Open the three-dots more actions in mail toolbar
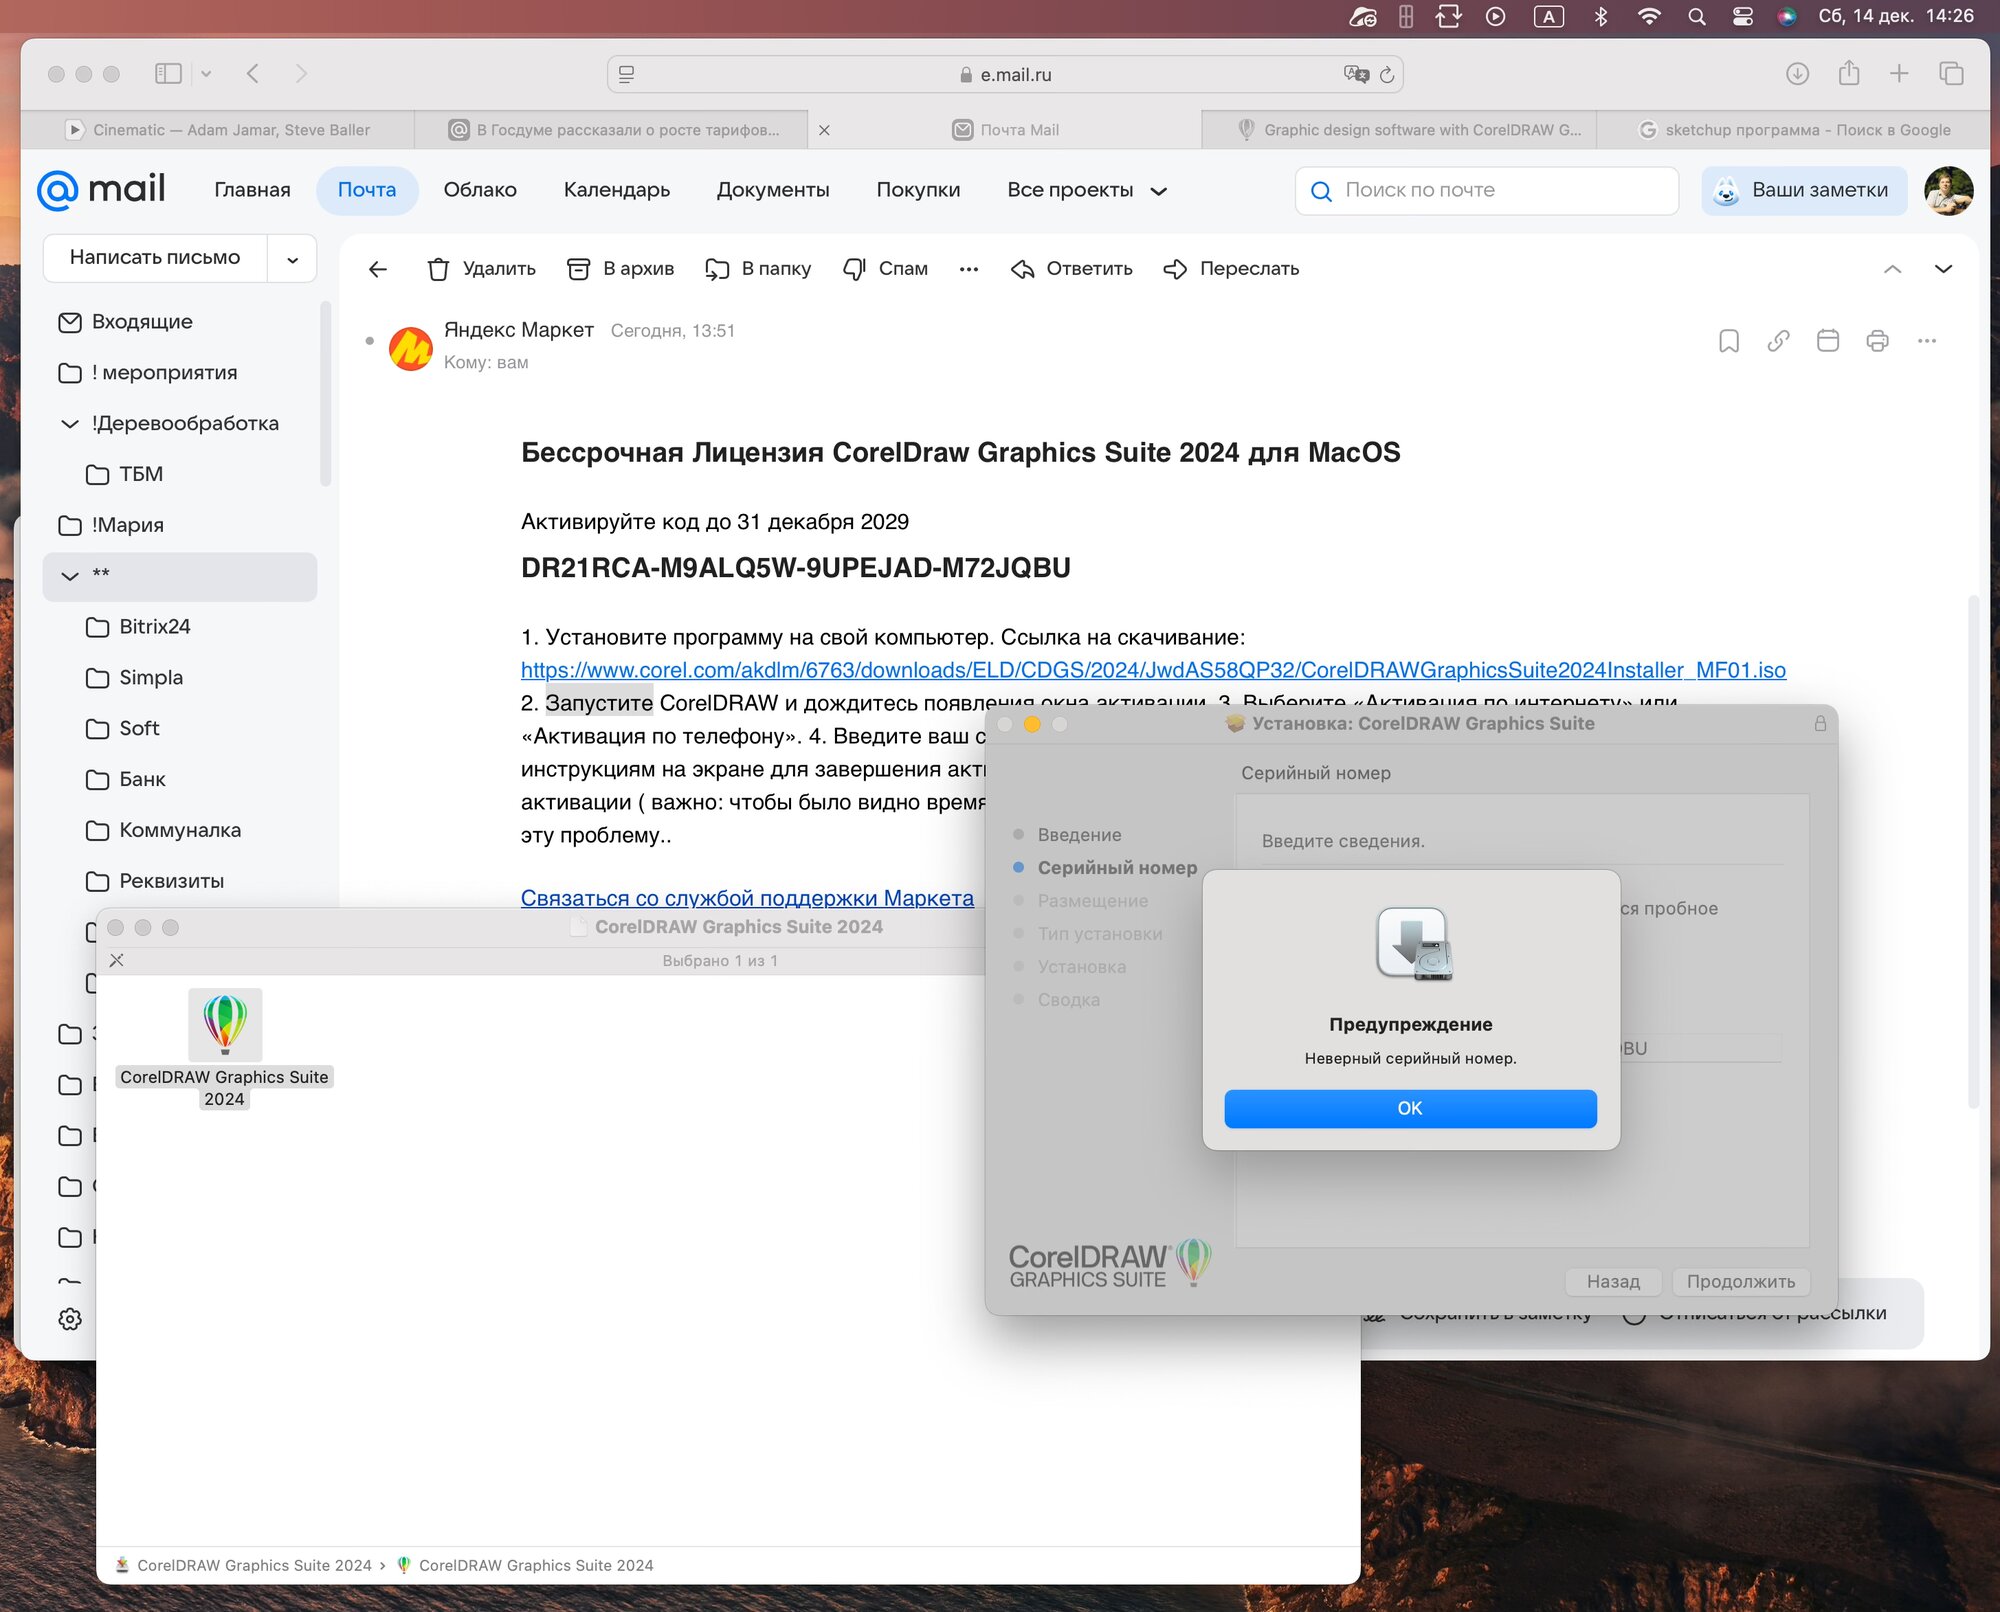 pos(968,269)
